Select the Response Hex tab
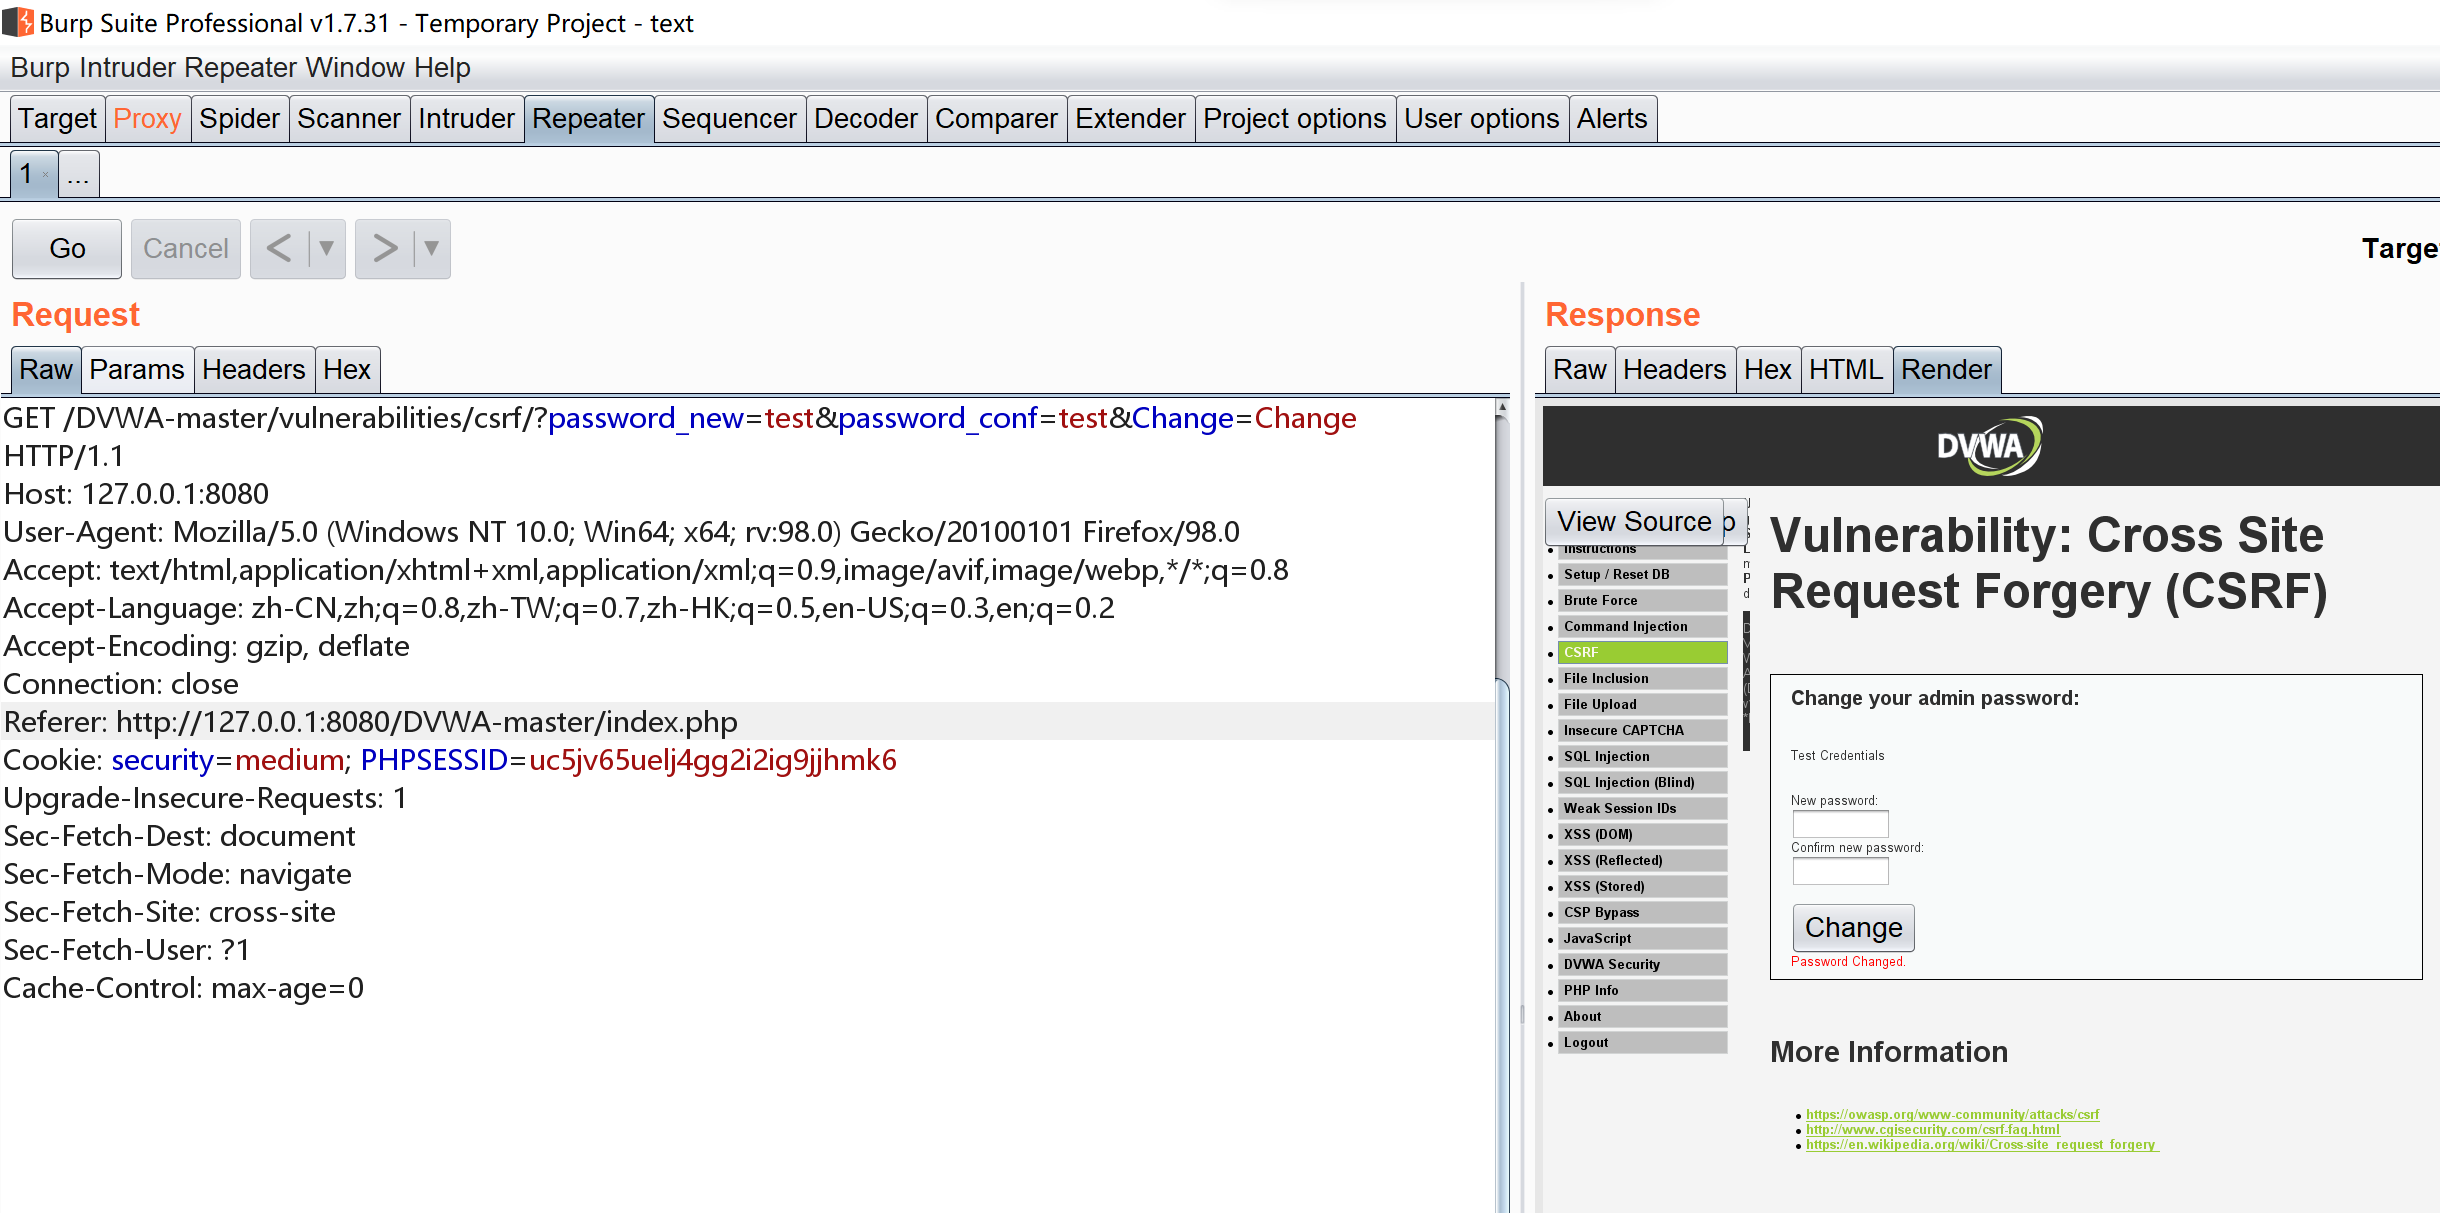The height and width of the screenshot is (1213, 2440). (x=1768, y=369)
